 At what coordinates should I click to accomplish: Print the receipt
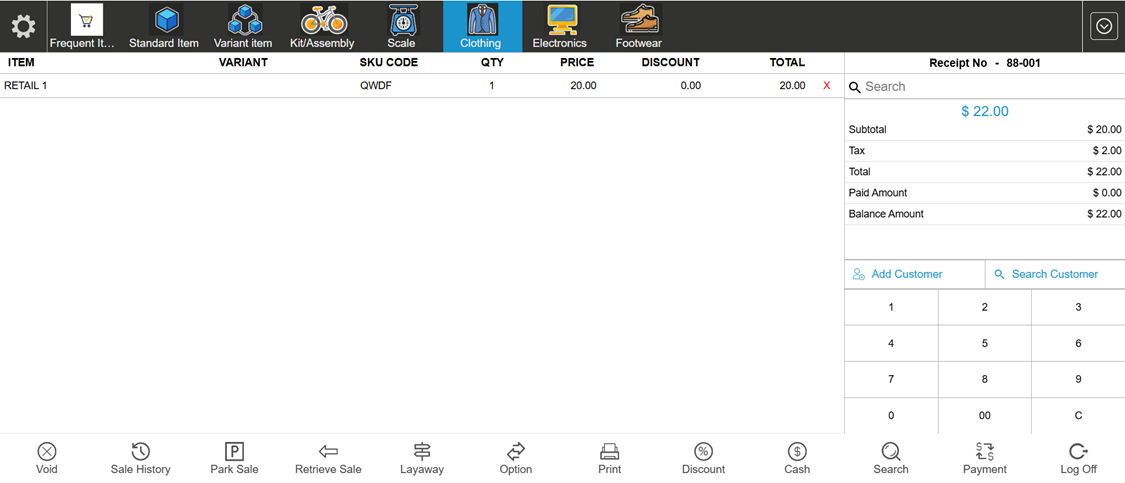tap(609, 452)
